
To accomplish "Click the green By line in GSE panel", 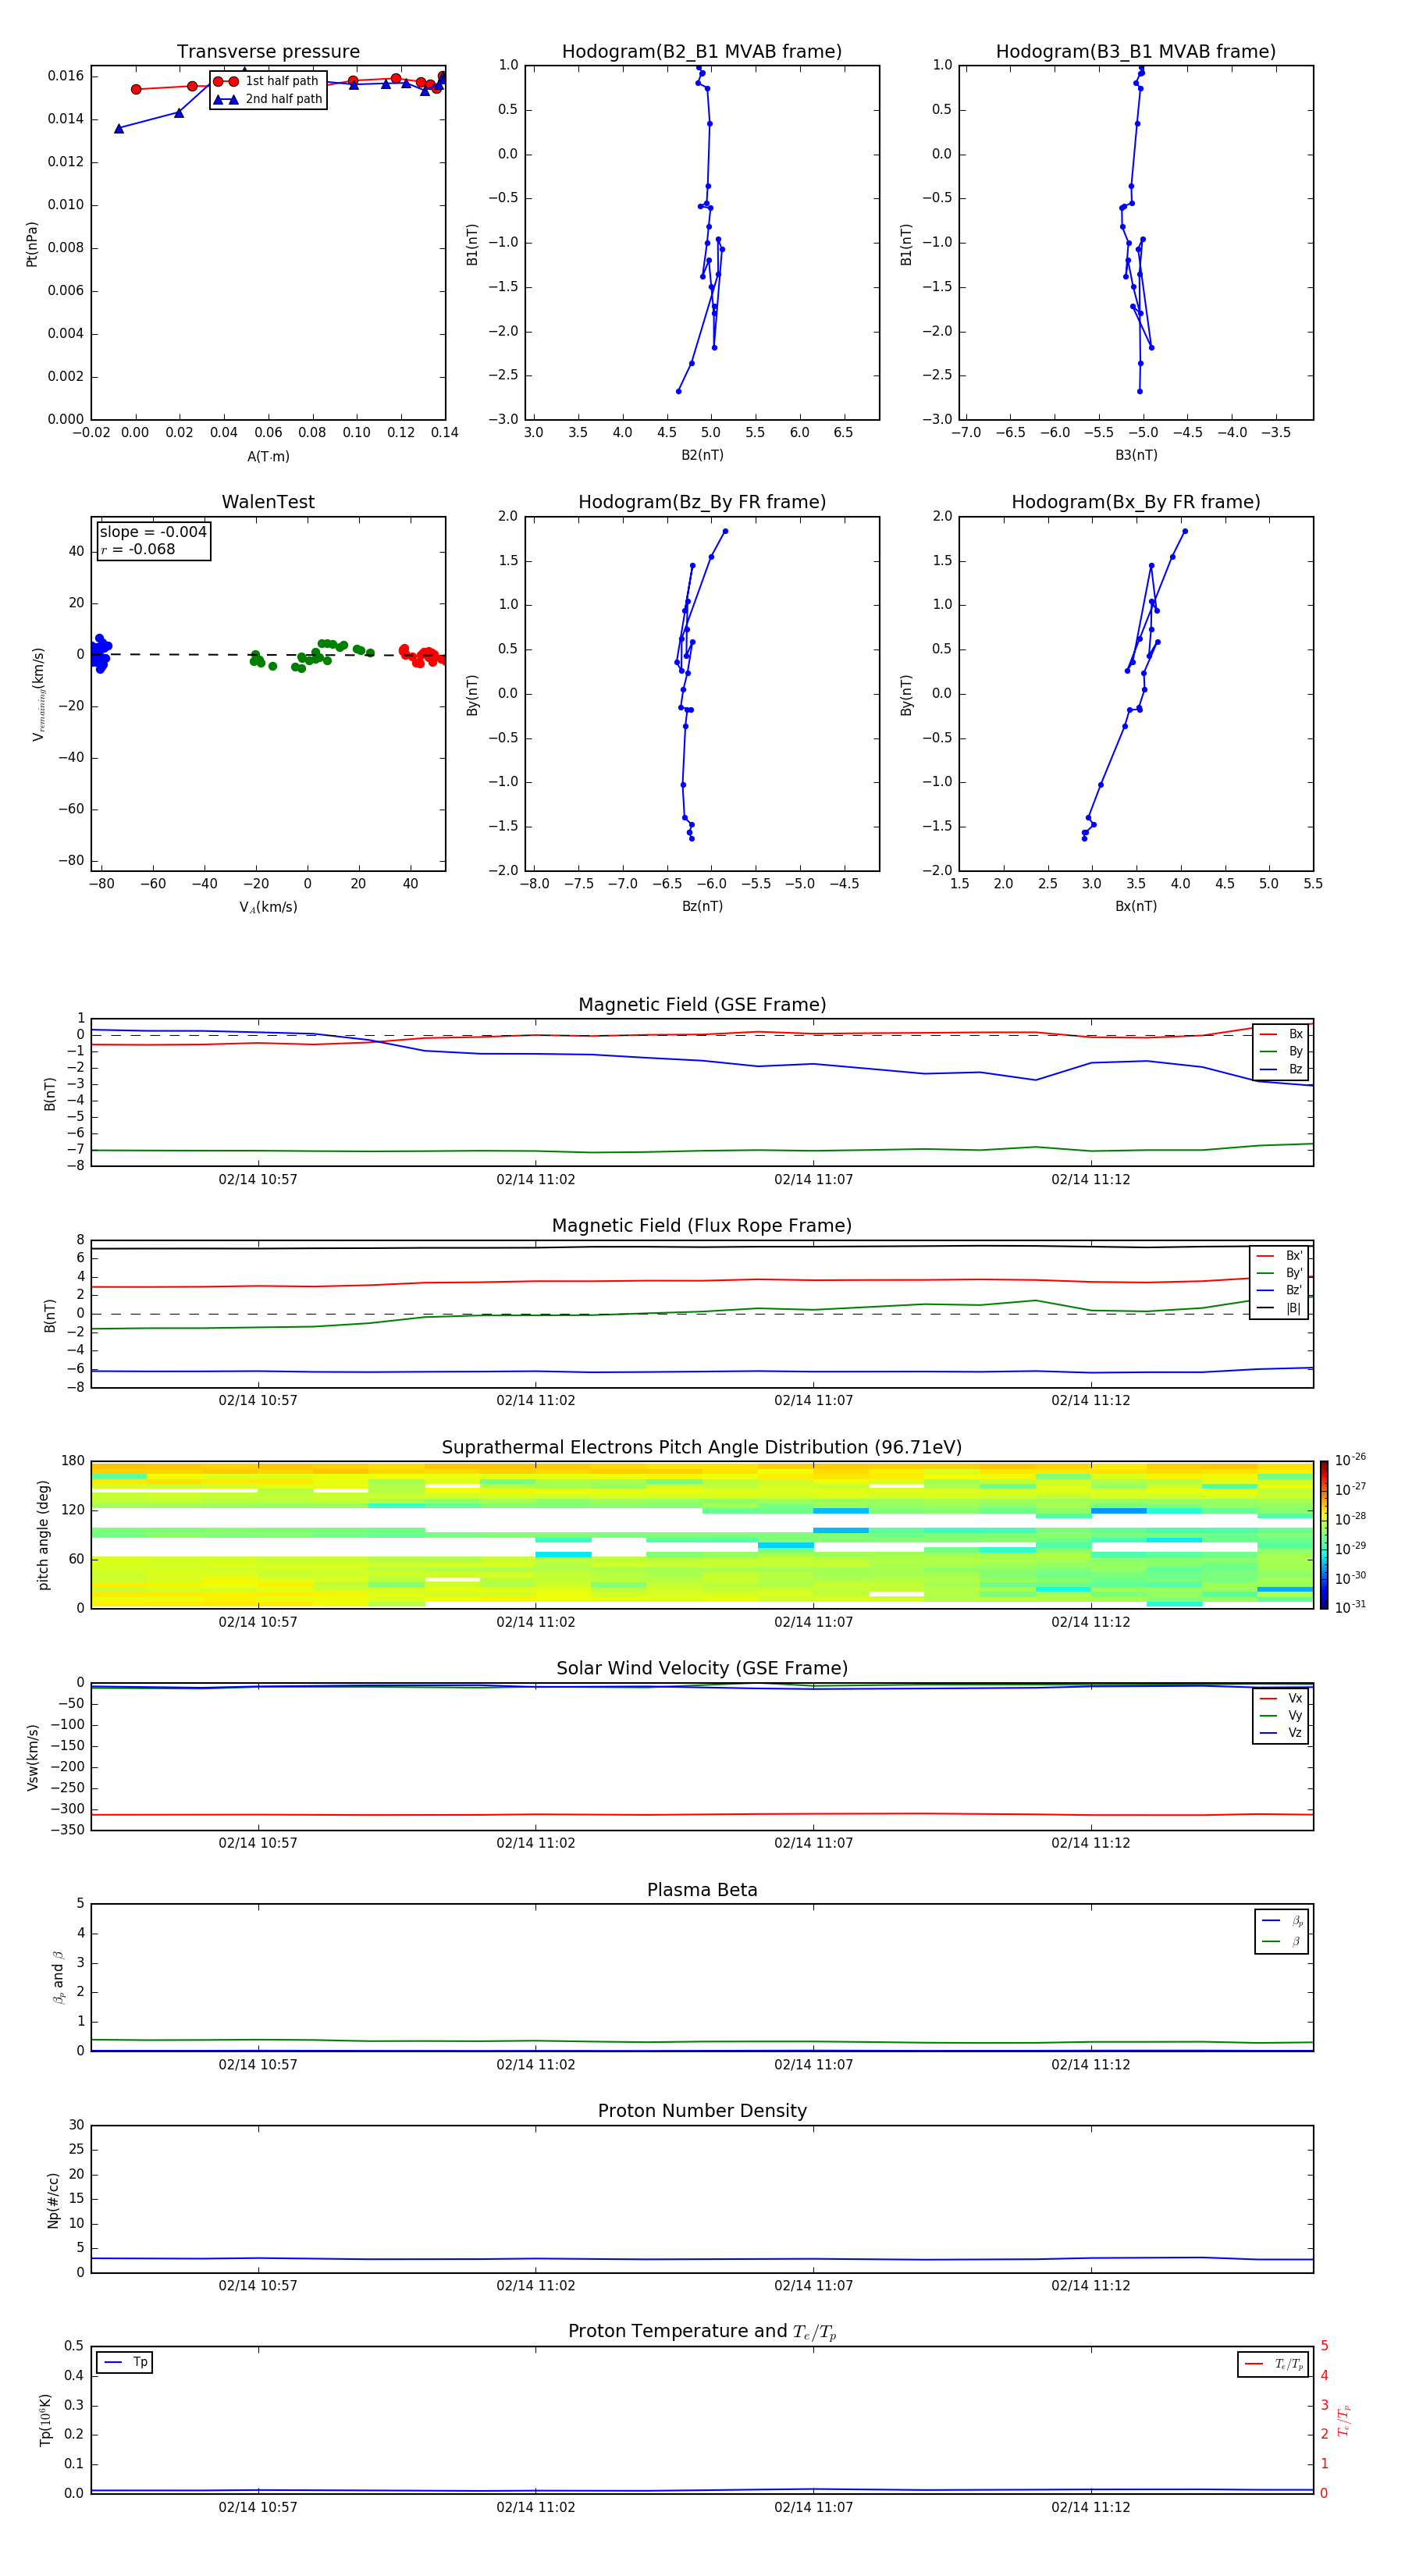I will [702, 1151].
